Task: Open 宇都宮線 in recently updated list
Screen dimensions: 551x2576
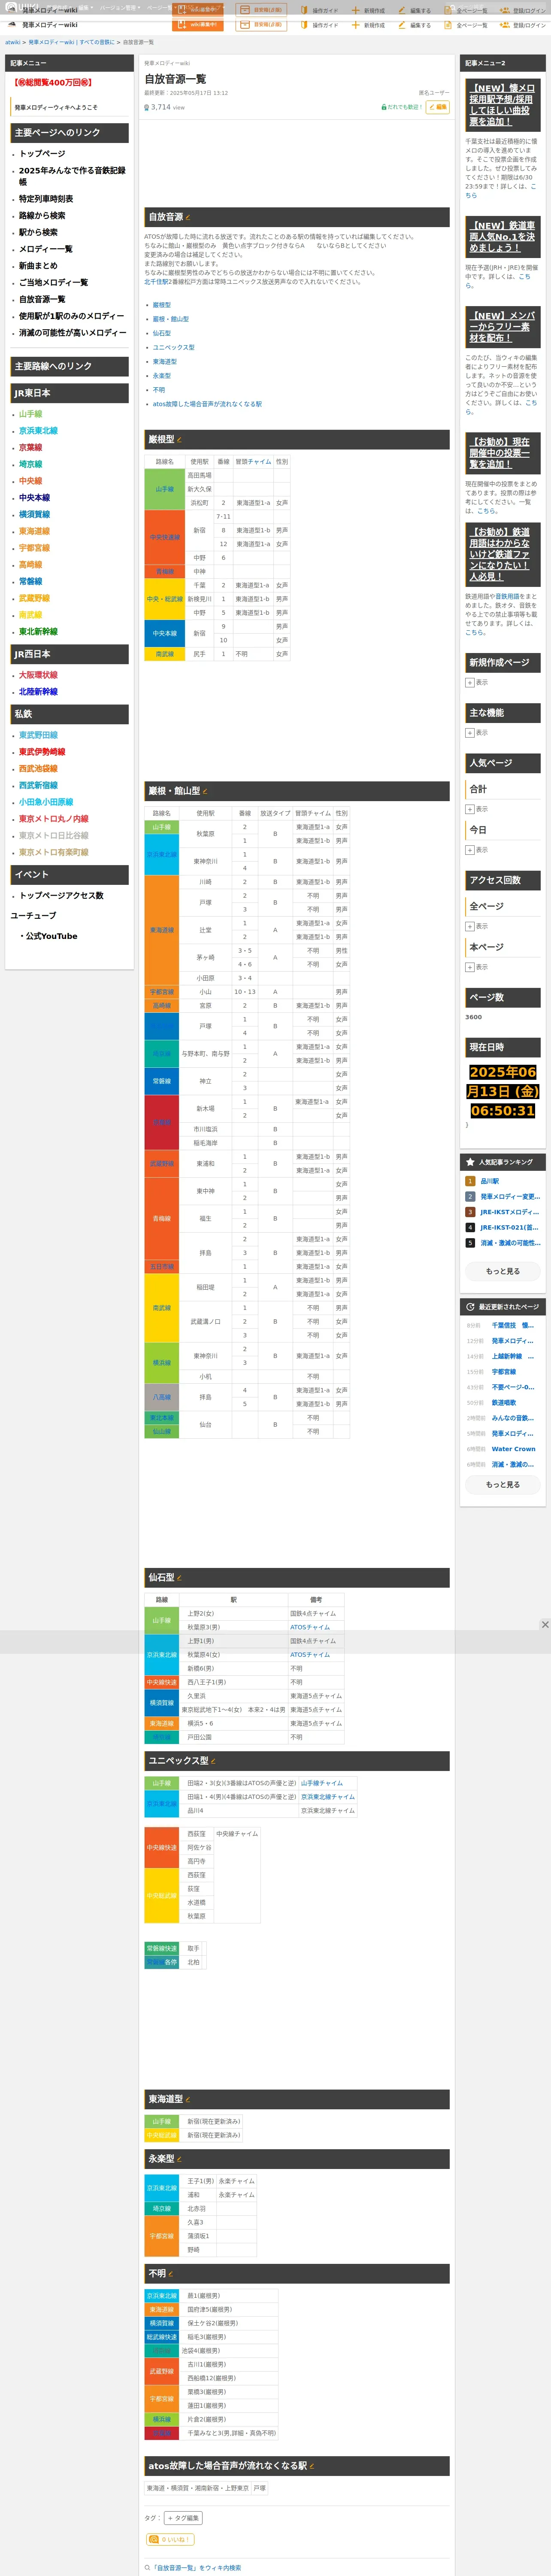Action: click(503, 1372)
